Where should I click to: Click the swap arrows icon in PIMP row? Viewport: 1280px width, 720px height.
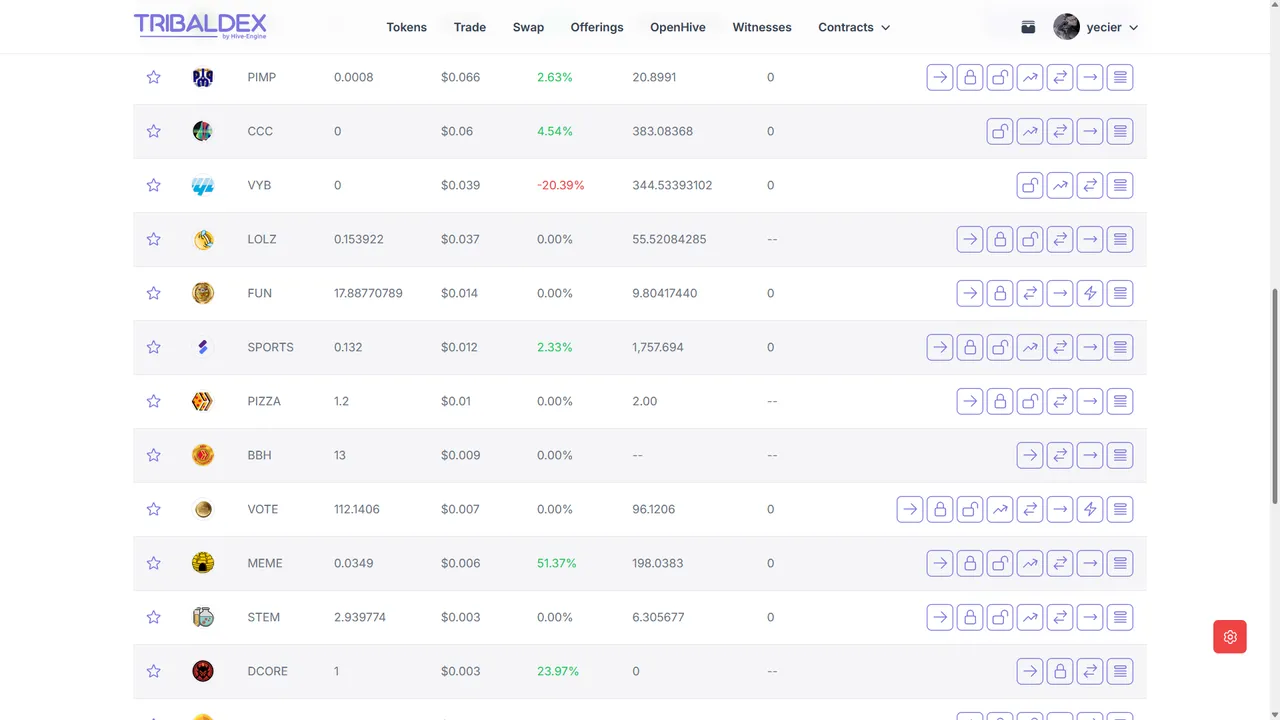tap(1060, 77)
